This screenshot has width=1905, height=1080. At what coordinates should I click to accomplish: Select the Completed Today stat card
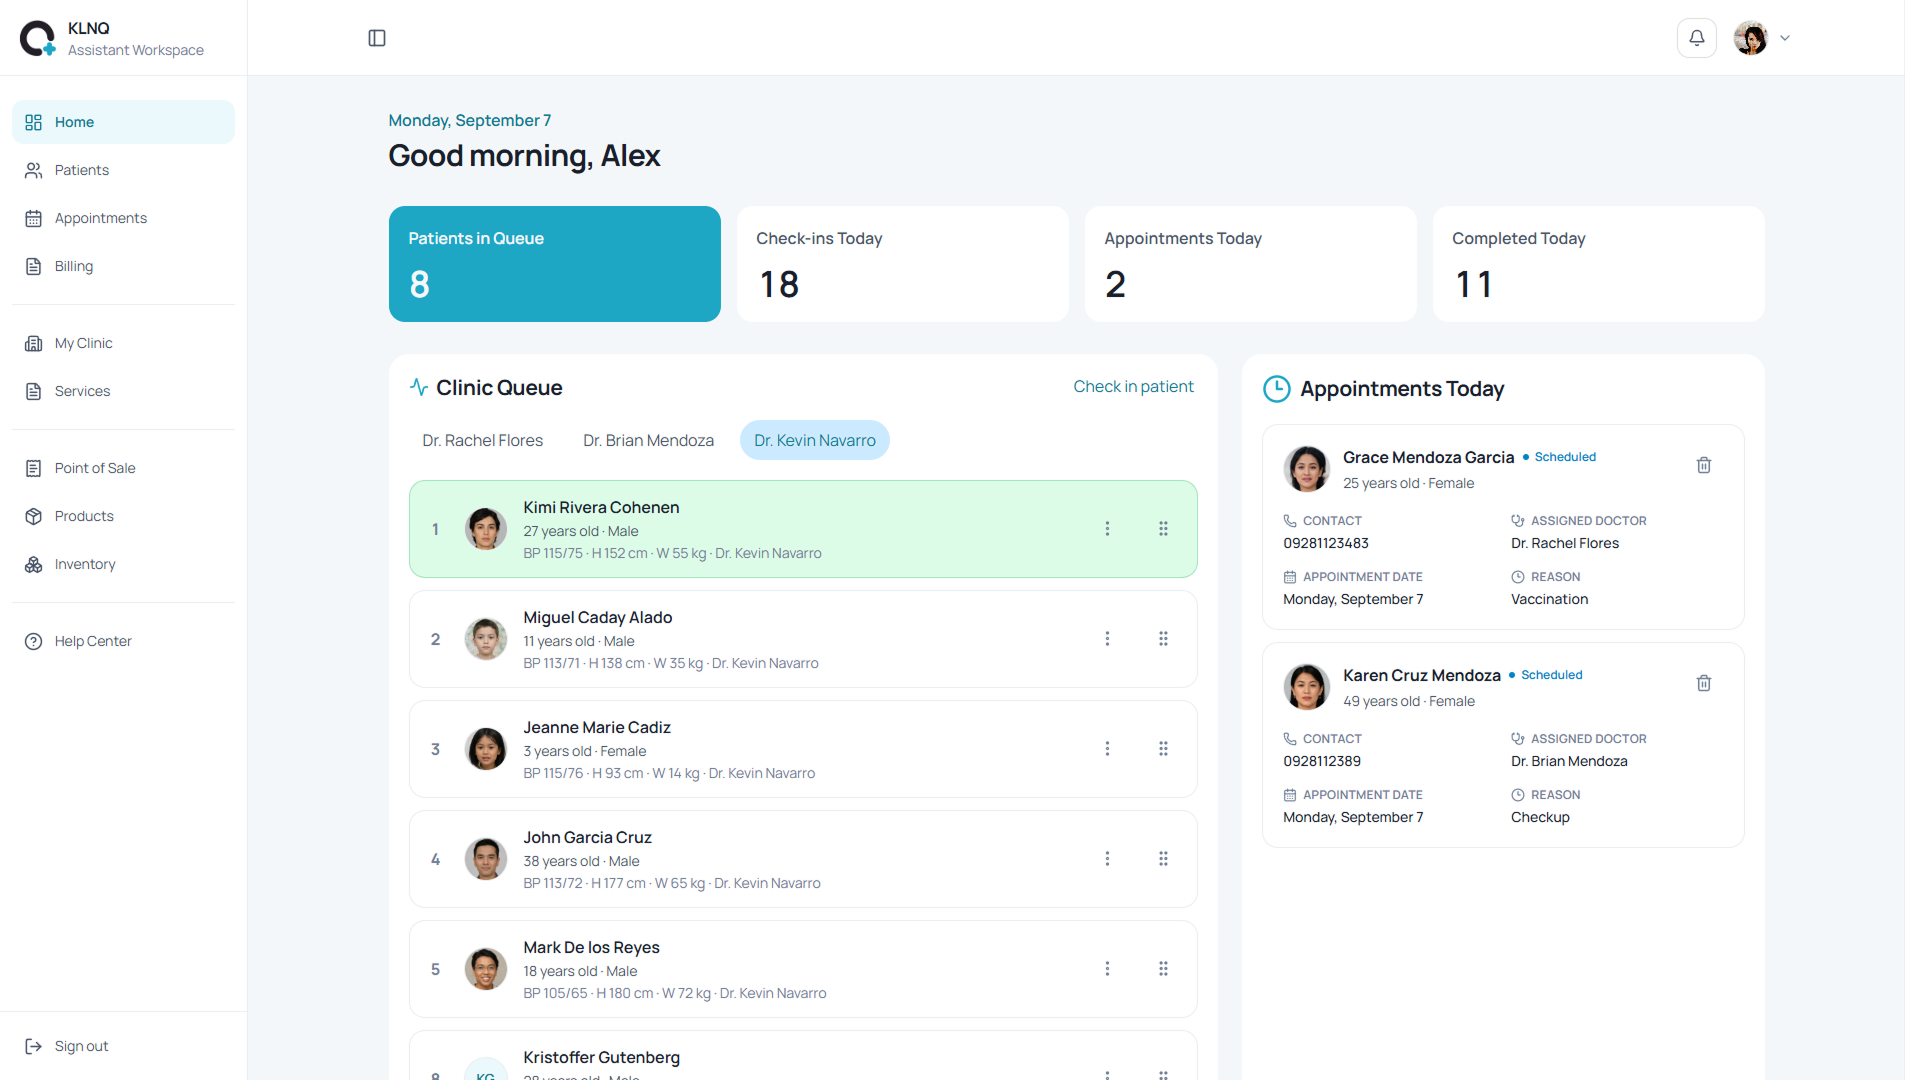click(x=1599, y=264)
